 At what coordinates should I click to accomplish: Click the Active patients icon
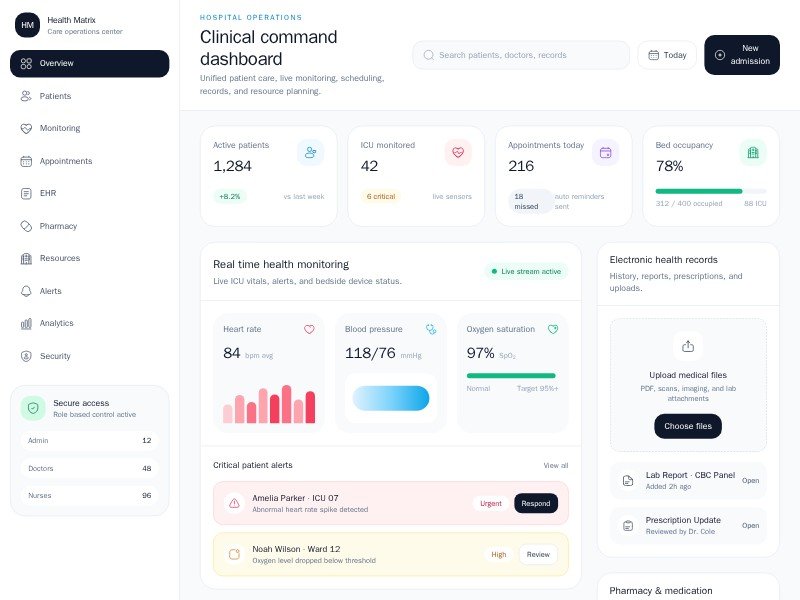tap(310, 153)
